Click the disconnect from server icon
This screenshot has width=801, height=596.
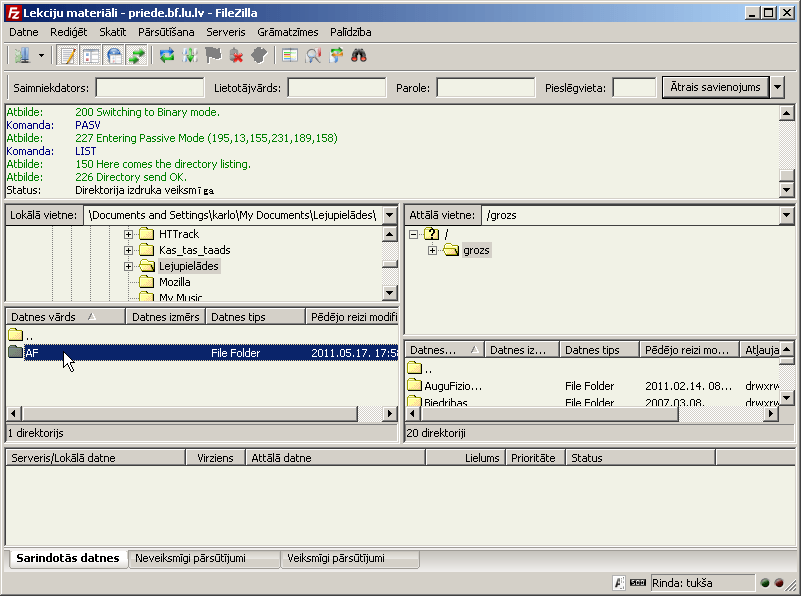[236, 55]
